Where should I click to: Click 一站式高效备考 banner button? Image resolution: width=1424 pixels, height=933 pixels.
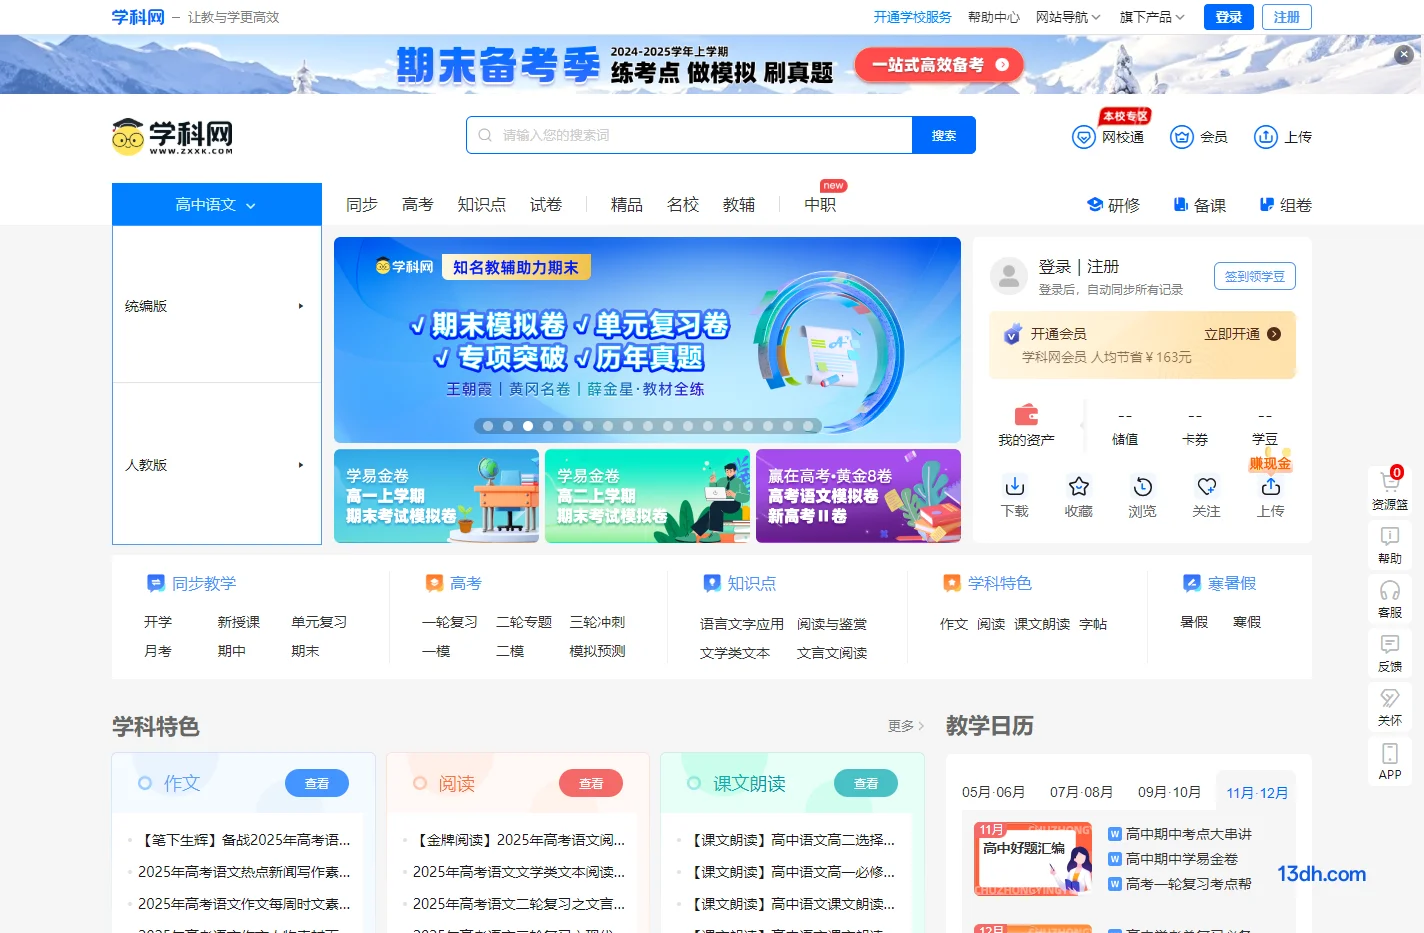(939, 65)
